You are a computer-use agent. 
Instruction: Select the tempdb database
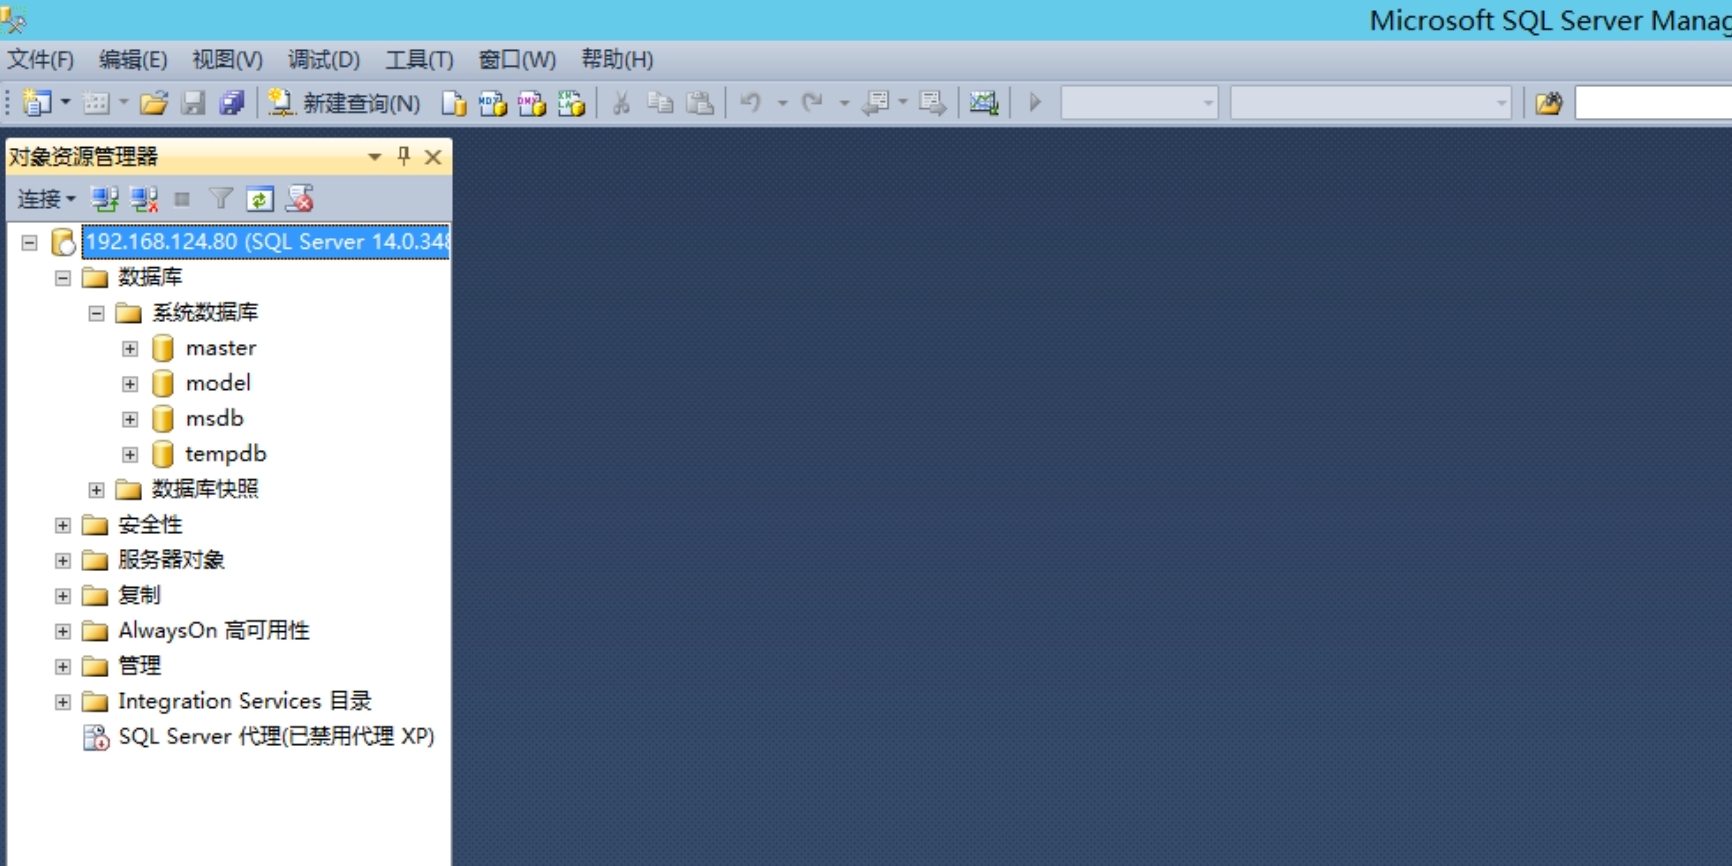pos(226,454)
